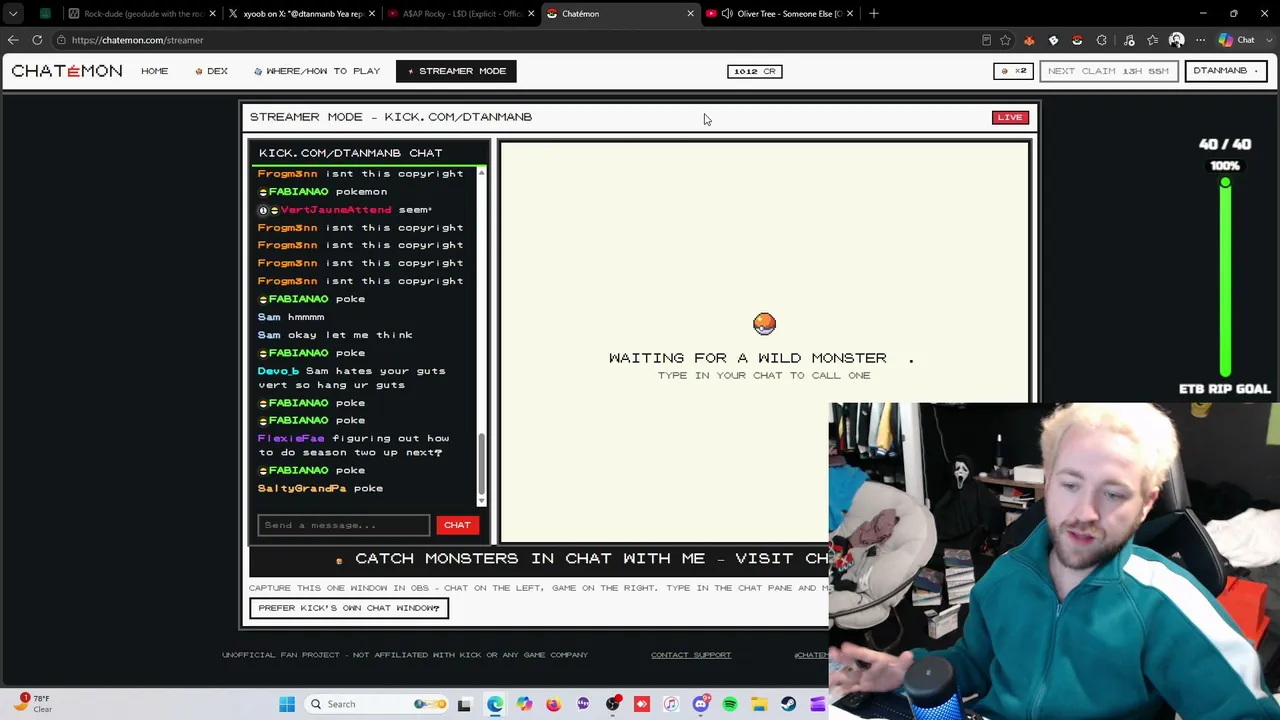
Task: Click the taskbar Search box
Action: [378, 704]
